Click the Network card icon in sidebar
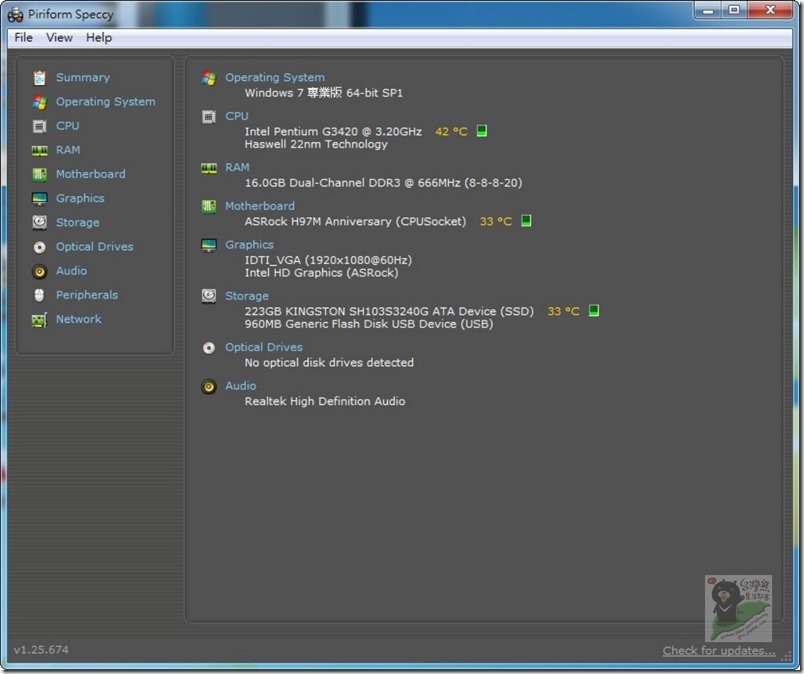The height and width of the screenshot is (674, 804). pos(39,320)
